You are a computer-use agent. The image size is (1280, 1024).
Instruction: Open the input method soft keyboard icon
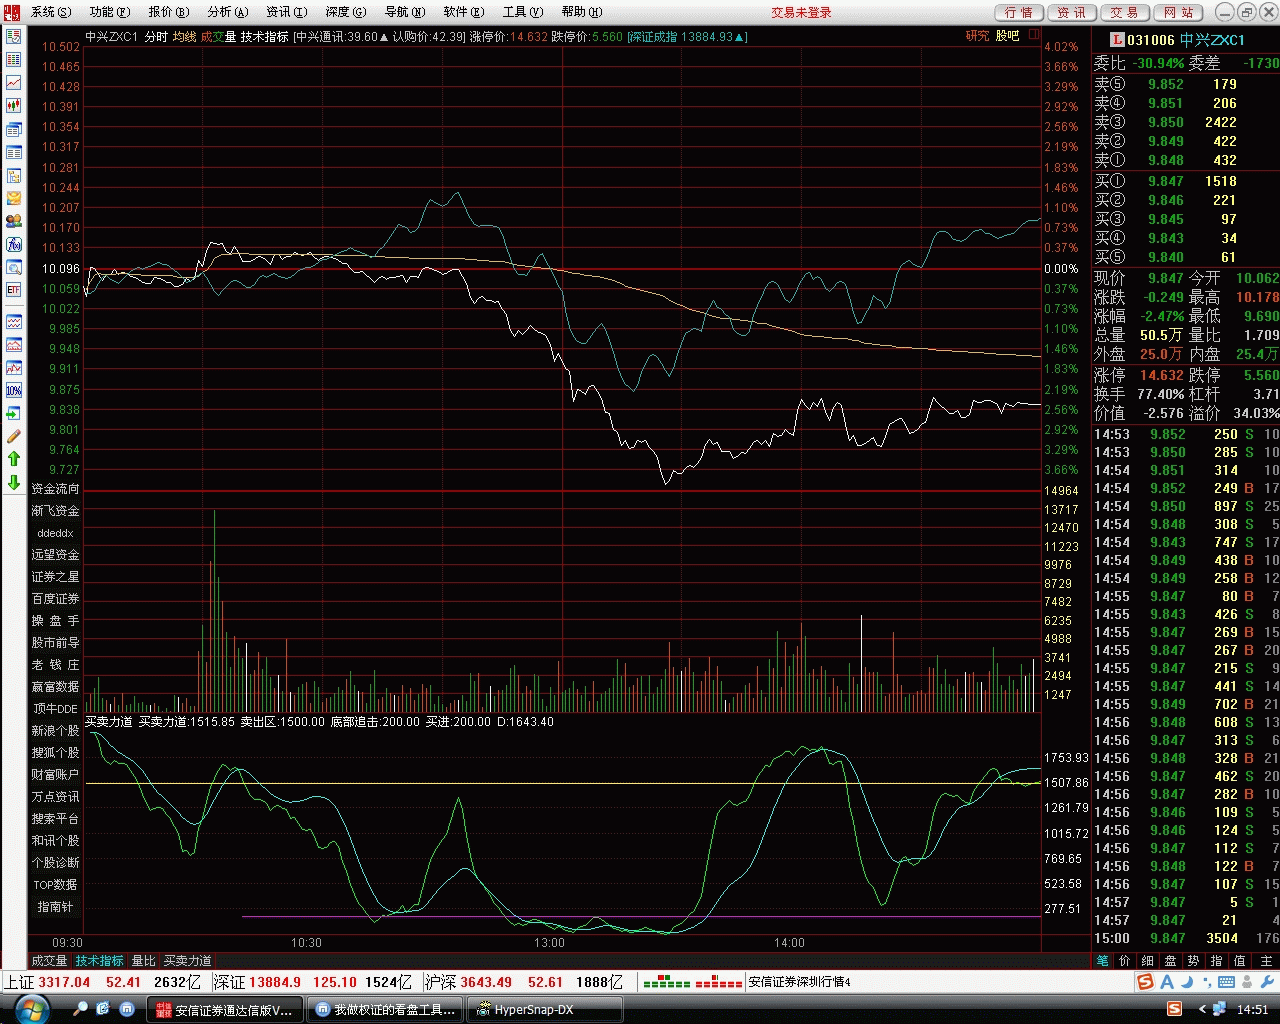click(x=1226, y=982)
